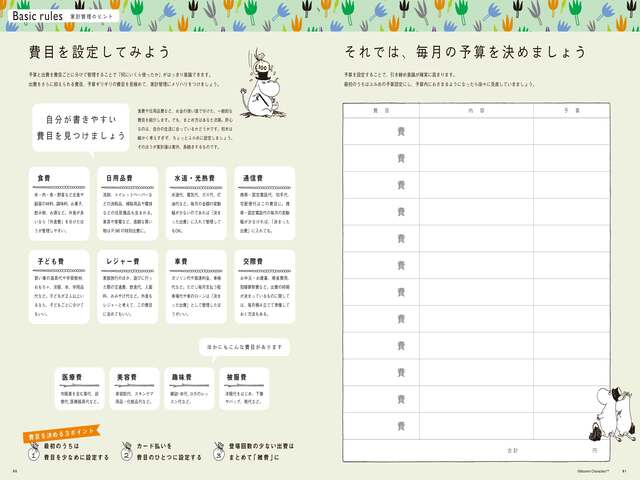
Task: Click the "通信費" card title
Action: pyautogui.click(x=253, y=178)
